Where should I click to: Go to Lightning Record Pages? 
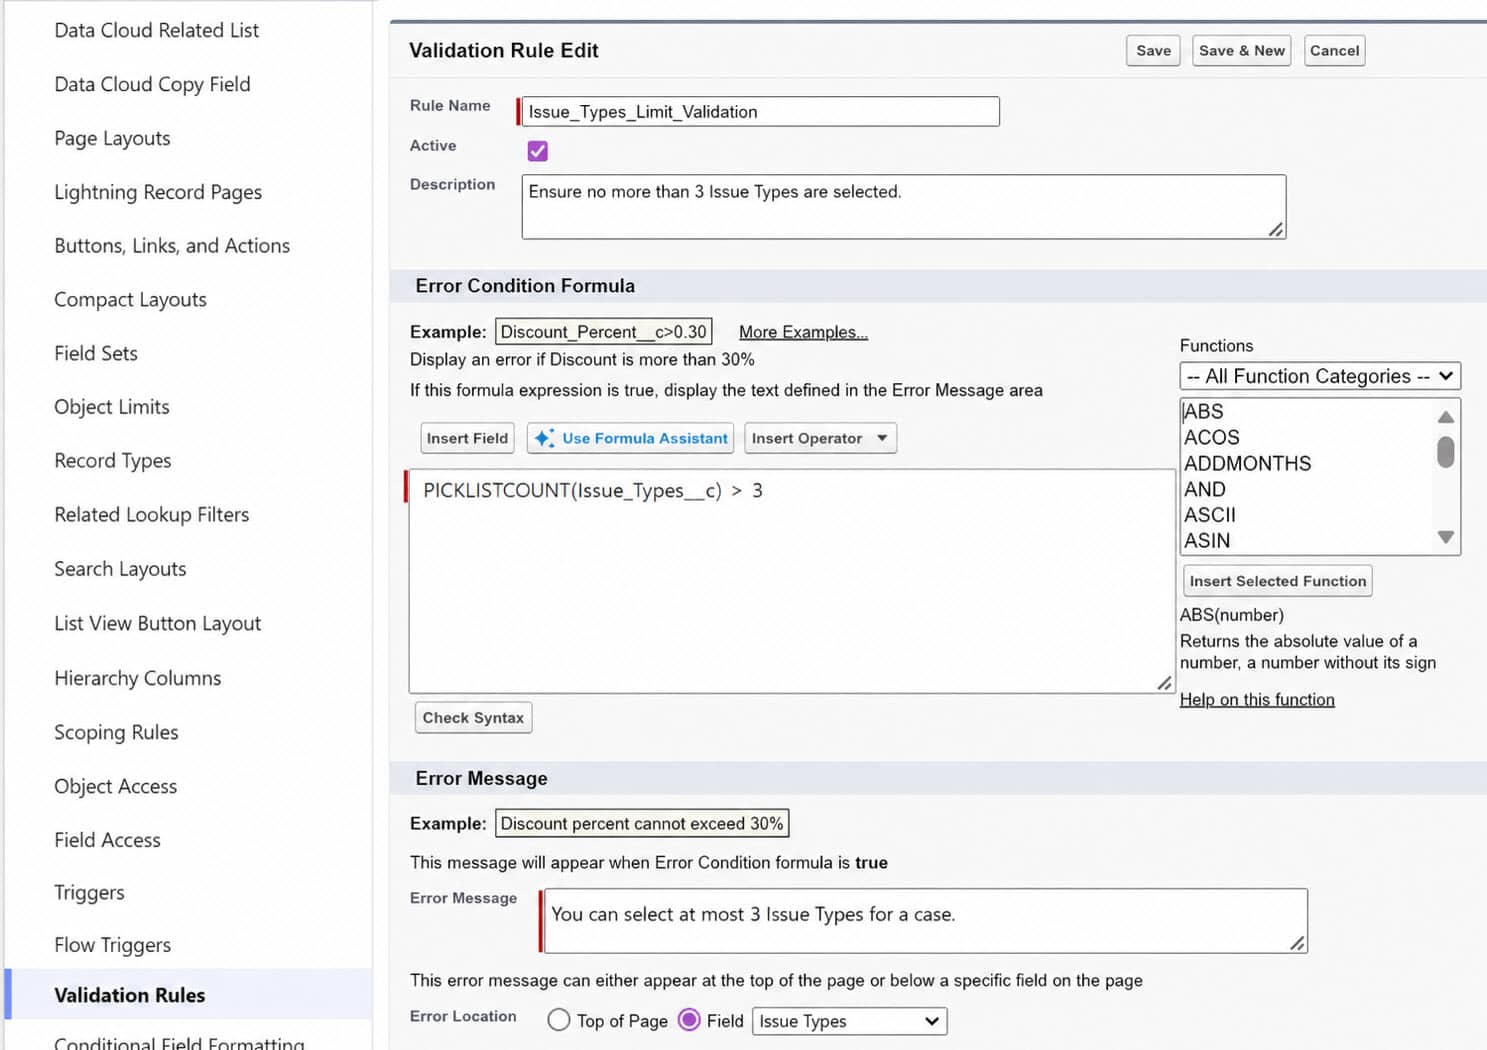(x=158, y=192)
